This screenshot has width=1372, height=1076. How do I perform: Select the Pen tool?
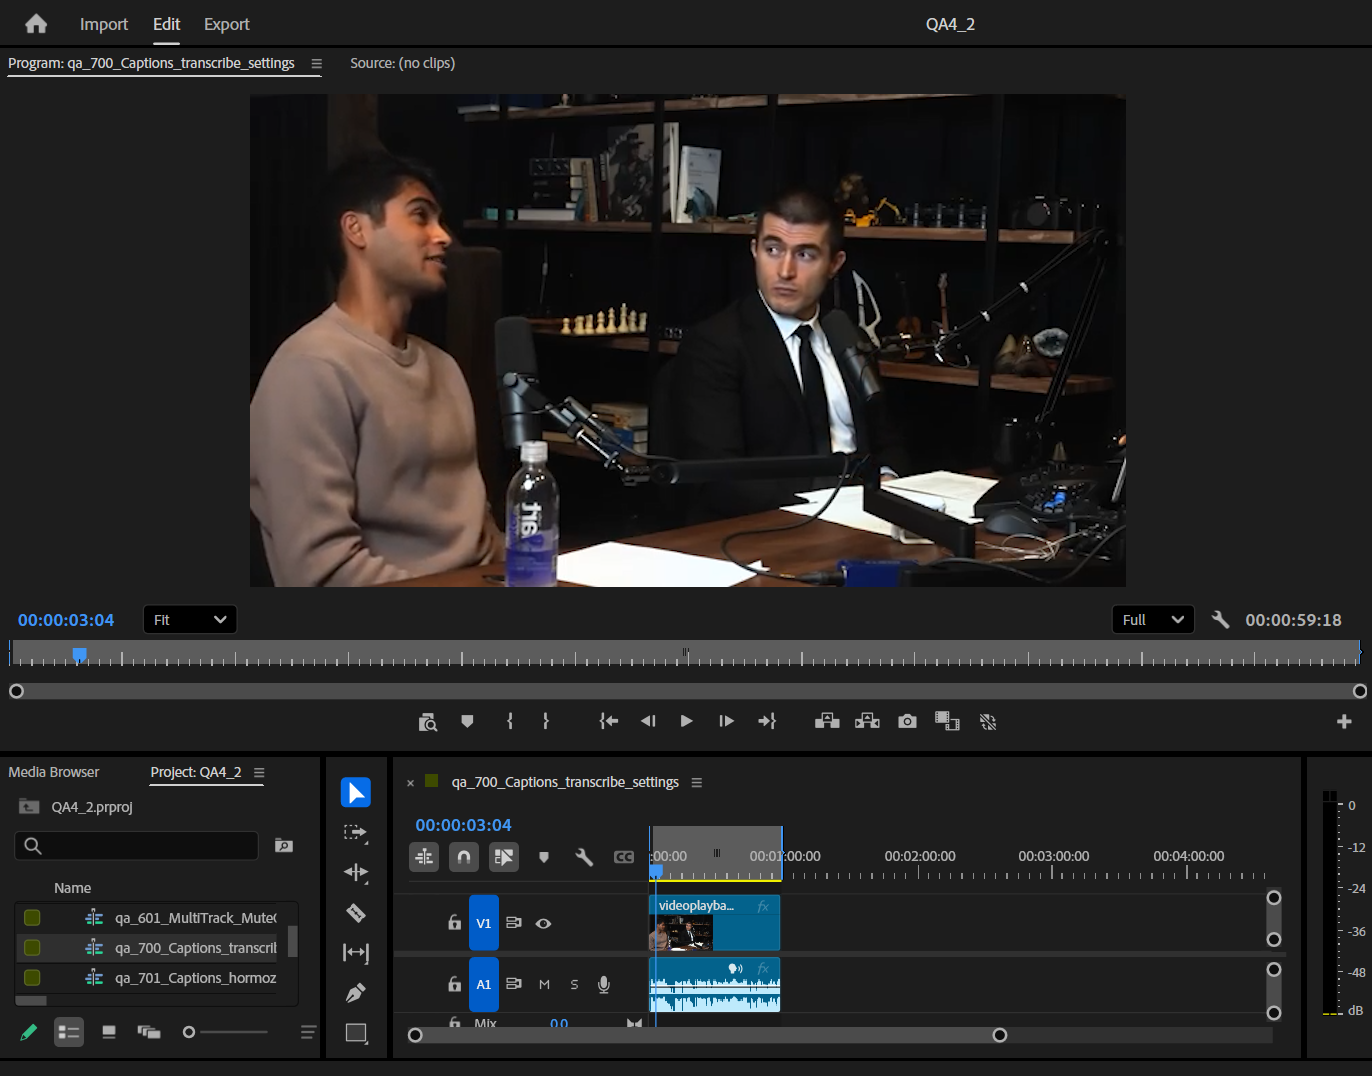click(x=356, y=993)
